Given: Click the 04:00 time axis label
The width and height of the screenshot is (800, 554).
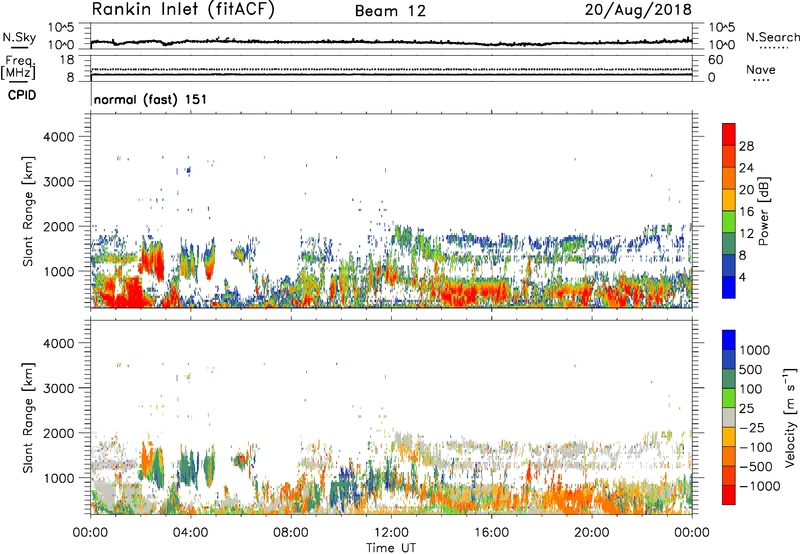Looking at the screenshot, I should 191,533.
